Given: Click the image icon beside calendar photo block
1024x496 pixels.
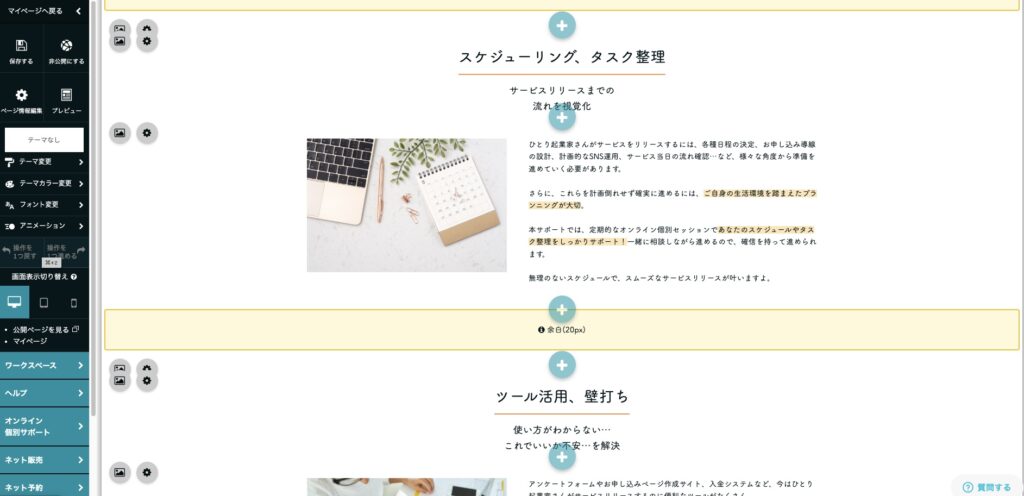Looking at the screenshot, I should pos(120,132).
